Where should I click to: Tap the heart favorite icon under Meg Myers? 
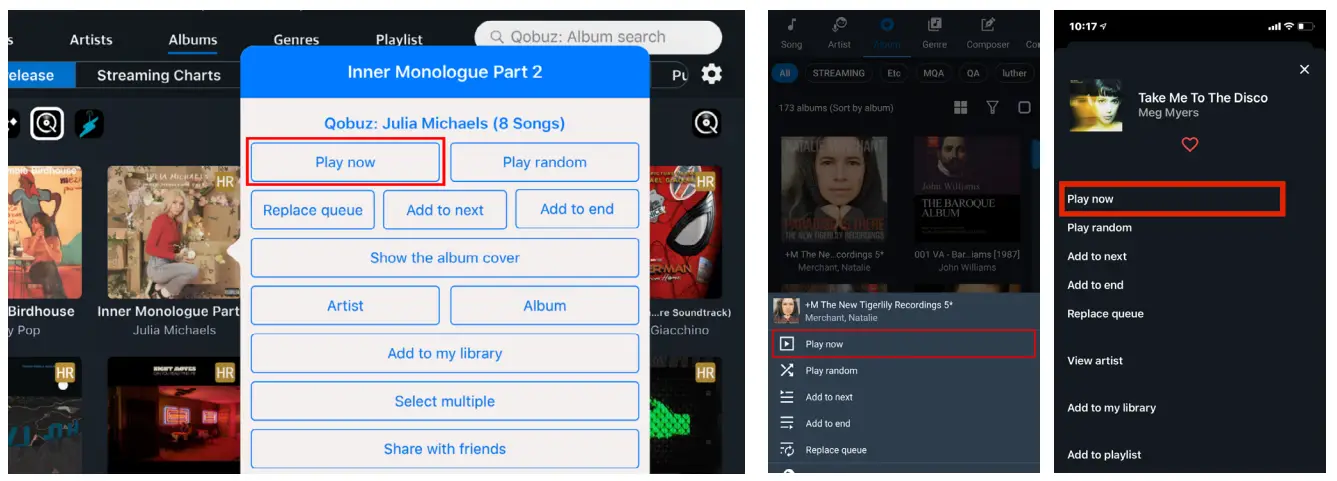(x=1190, y=145)
